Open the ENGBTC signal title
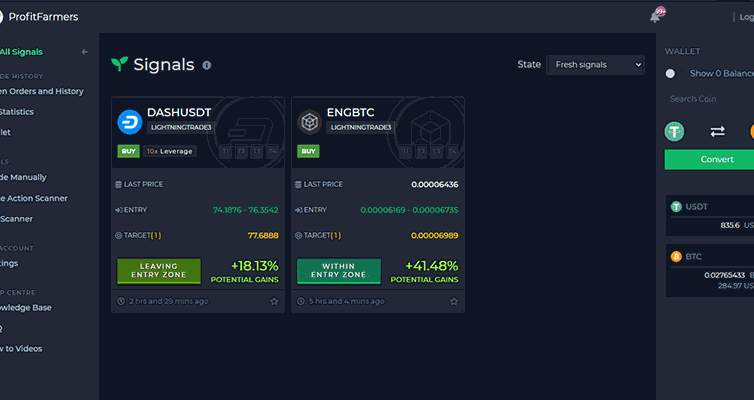The width and height of the screenshot is (754, 400). 351,112
